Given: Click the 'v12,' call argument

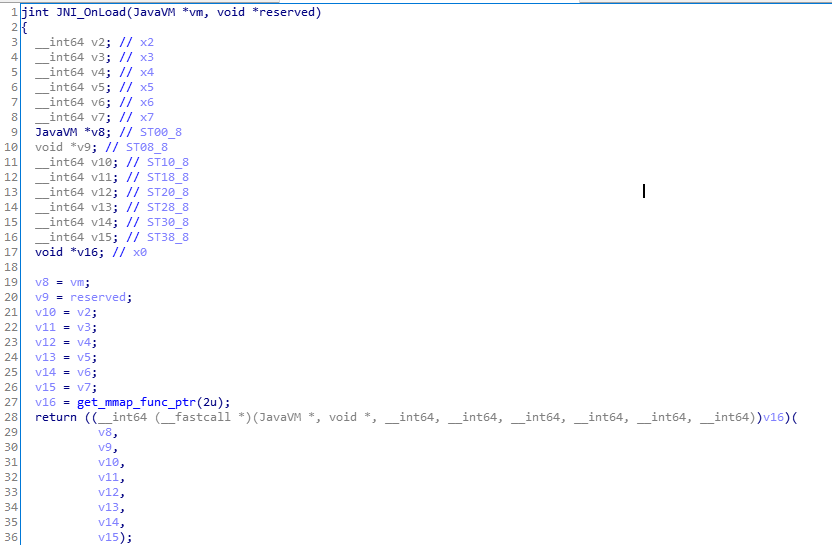Looking at the screenshot, I should pos(111,492).
